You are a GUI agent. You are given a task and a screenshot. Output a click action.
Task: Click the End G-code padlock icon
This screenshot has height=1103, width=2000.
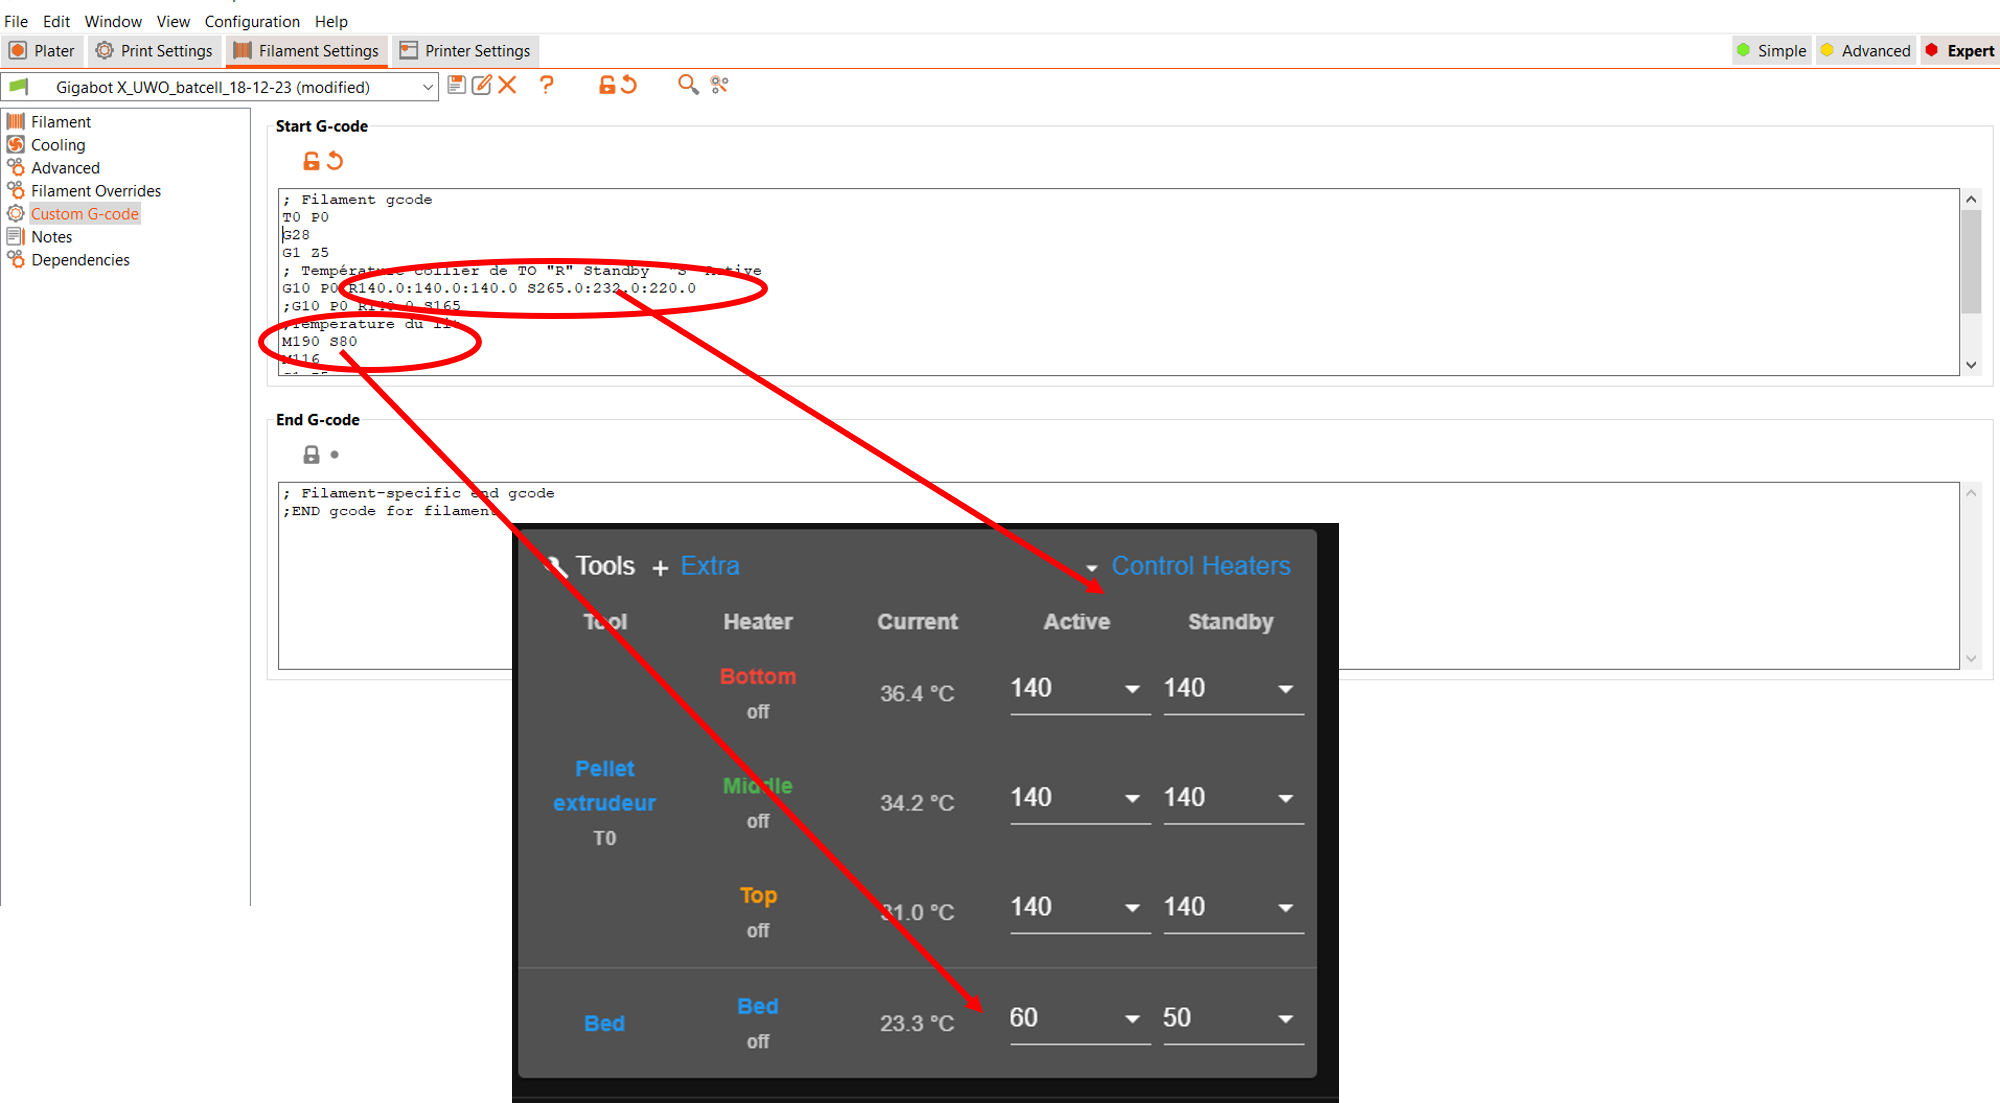tap(311, 455)
